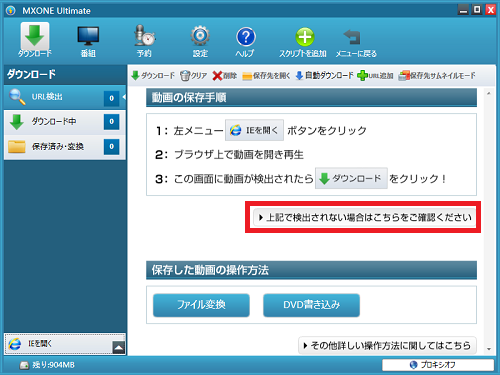Click step 2 text ブラウザ上で動画を開き再生
The width and height of the screenshot is (500, 375).
click(239, 155)
